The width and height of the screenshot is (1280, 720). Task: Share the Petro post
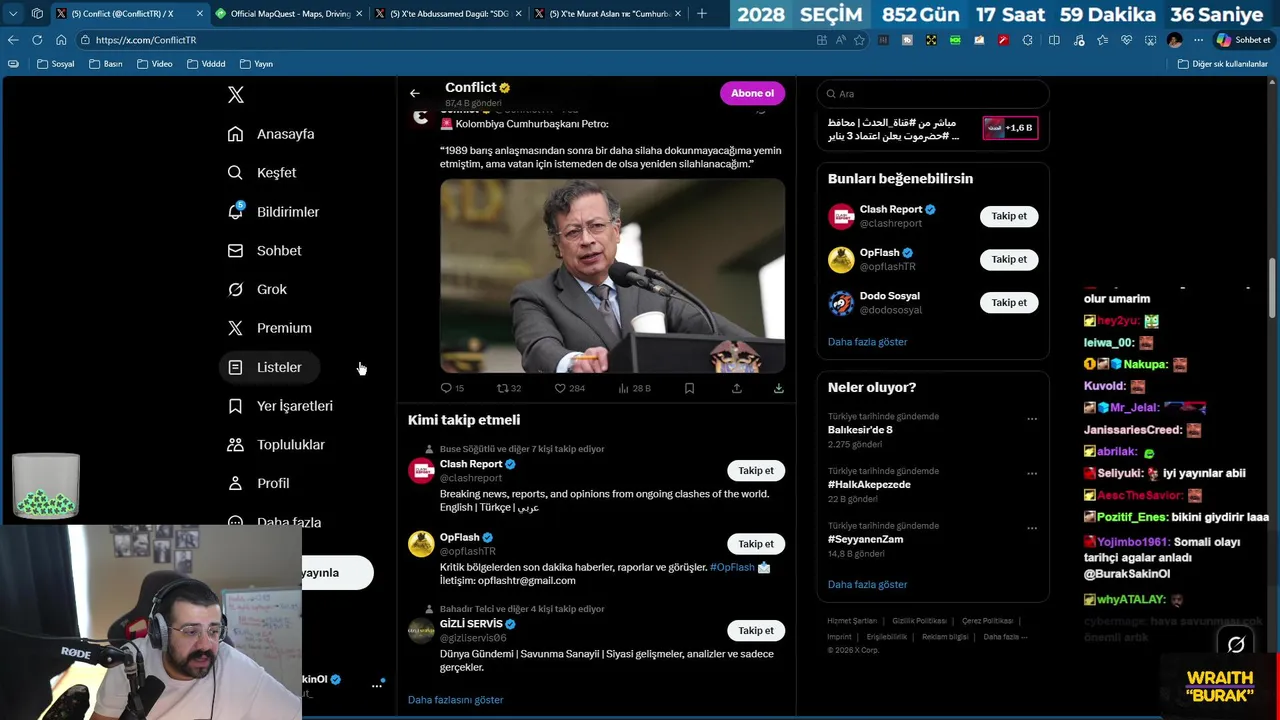tap(737, 388)
